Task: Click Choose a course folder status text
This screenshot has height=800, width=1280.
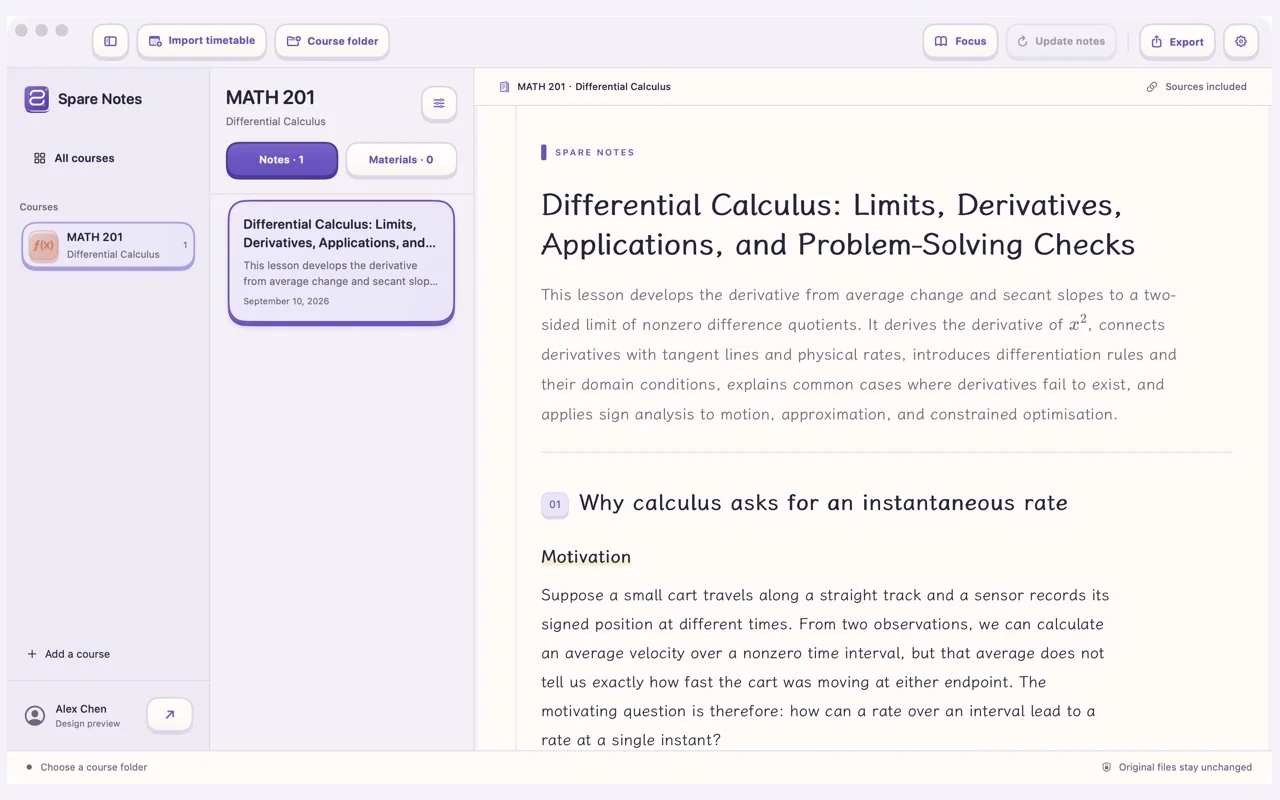Action: pos(94,767)
